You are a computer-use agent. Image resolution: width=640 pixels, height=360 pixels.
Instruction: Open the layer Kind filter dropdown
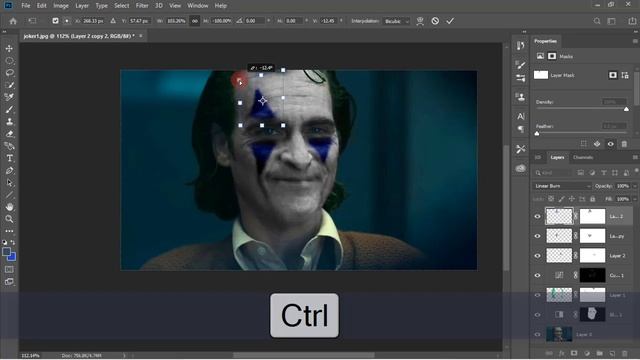click(553, 173)
